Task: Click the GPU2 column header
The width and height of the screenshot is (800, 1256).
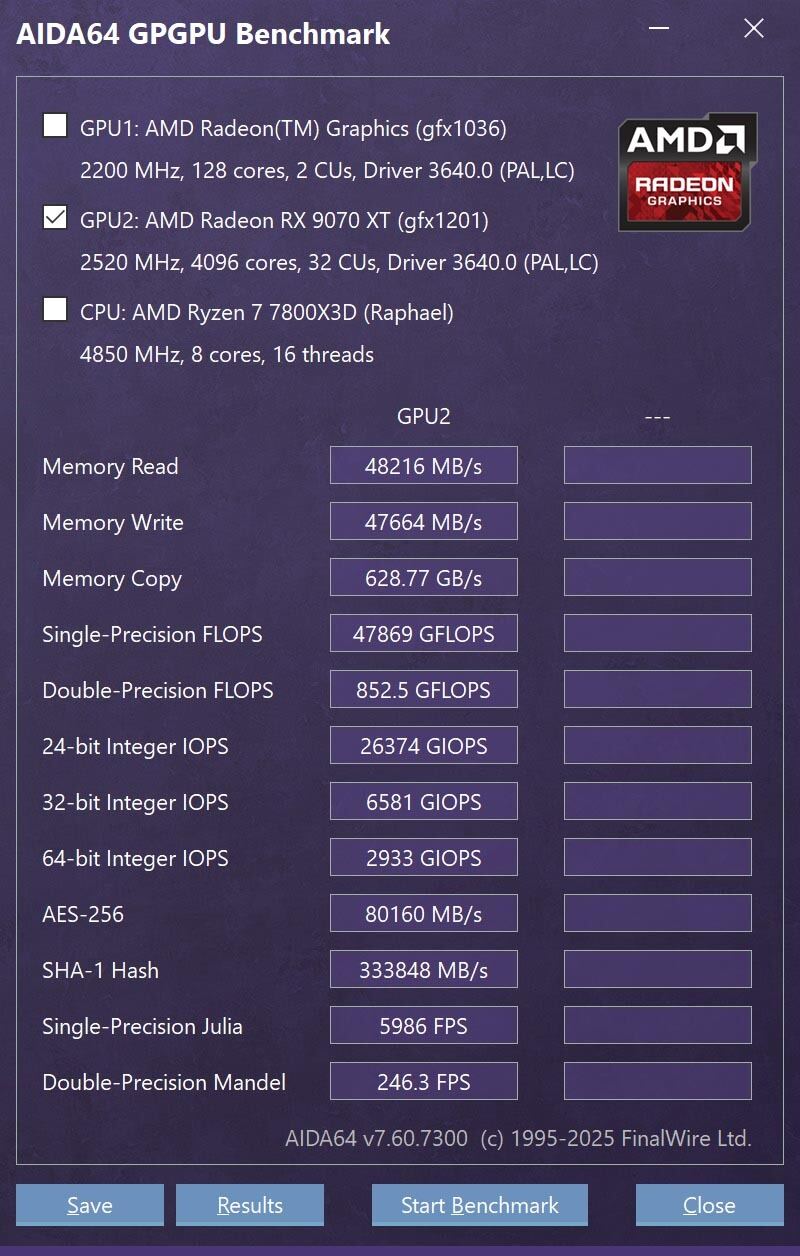Action: (x=424, y=417)
